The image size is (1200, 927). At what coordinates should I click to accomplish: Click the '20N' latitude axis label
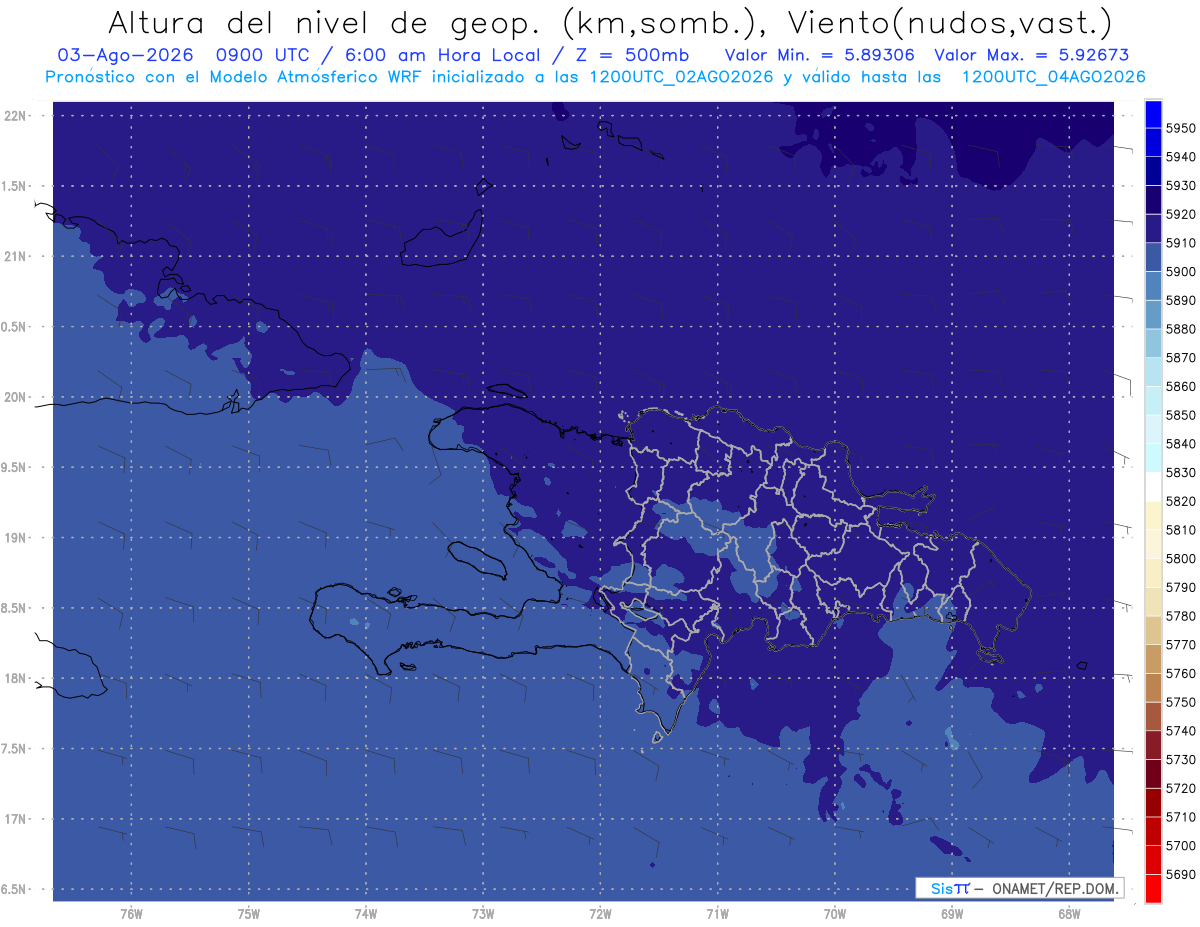(x=16, y=397)
